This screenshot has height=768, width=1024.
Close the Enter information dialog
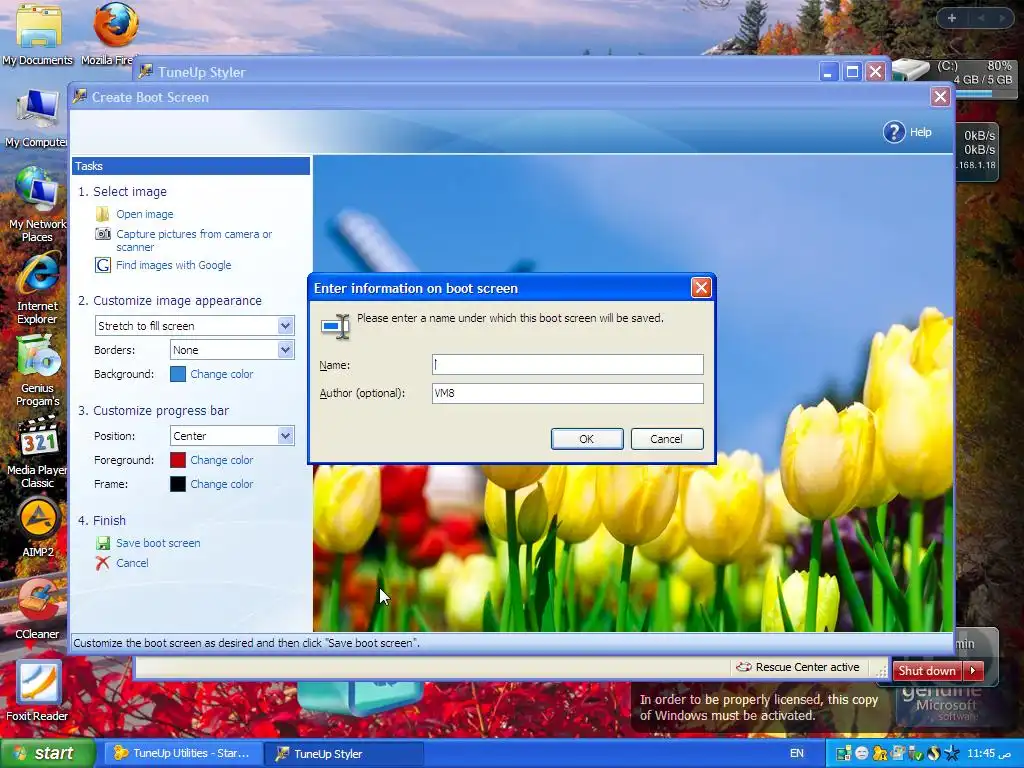[x=701, y=288]
